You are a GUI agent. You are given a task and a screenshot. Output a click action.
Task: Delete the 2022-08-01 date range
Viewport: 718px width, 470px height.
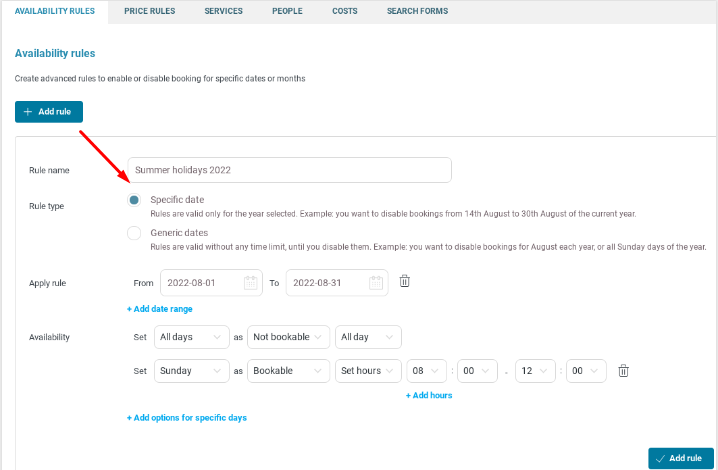click(x=404, y=281)
